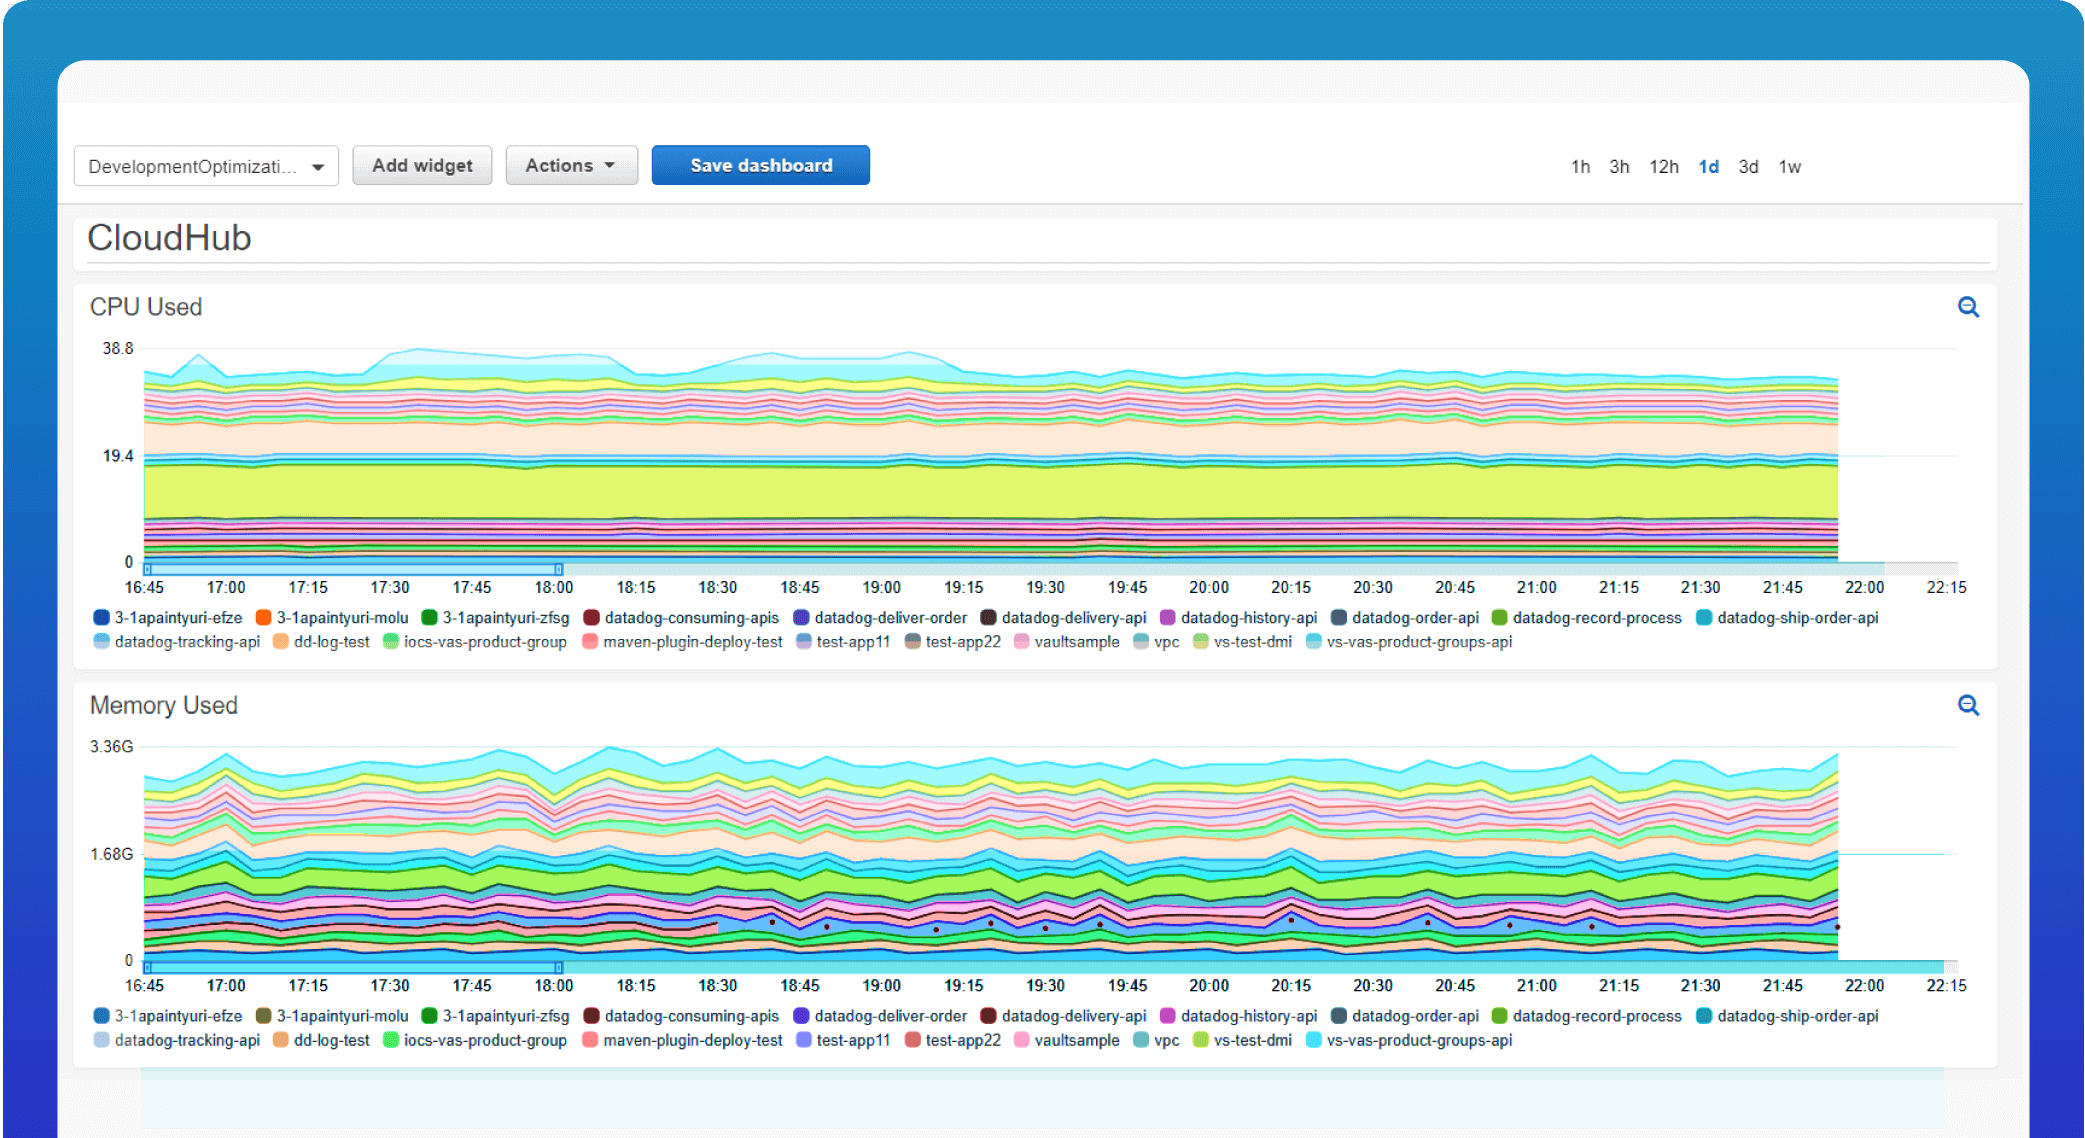Toggle 3-1apaintyuri-molu in CPU legend
Screen dimensions: 2085x1138
coord(332,618)
